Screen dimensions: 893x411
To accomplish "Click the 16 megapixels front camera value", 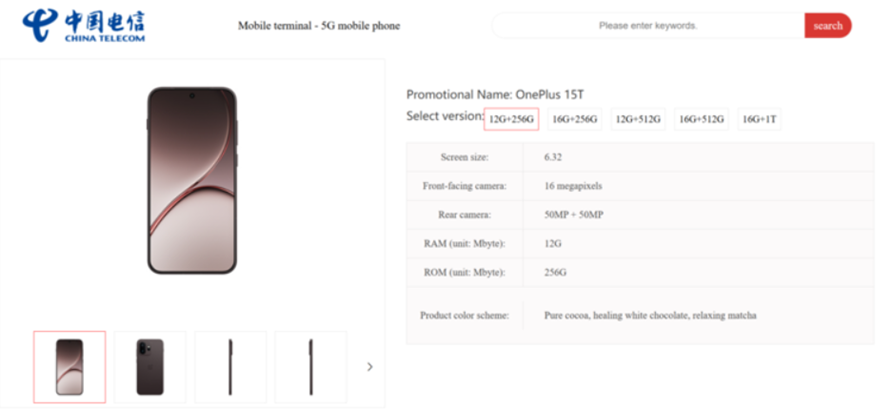I will [573, 186].
